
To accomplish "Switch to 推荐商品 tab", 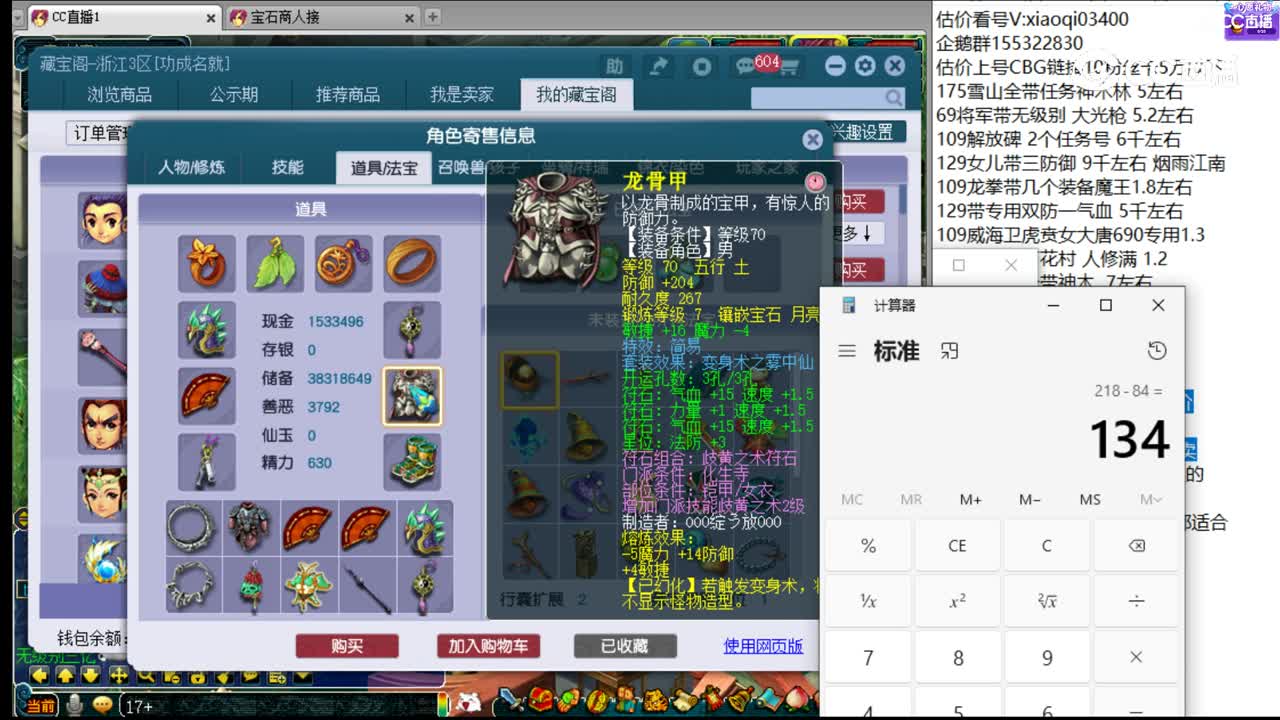I will point(348,95).
